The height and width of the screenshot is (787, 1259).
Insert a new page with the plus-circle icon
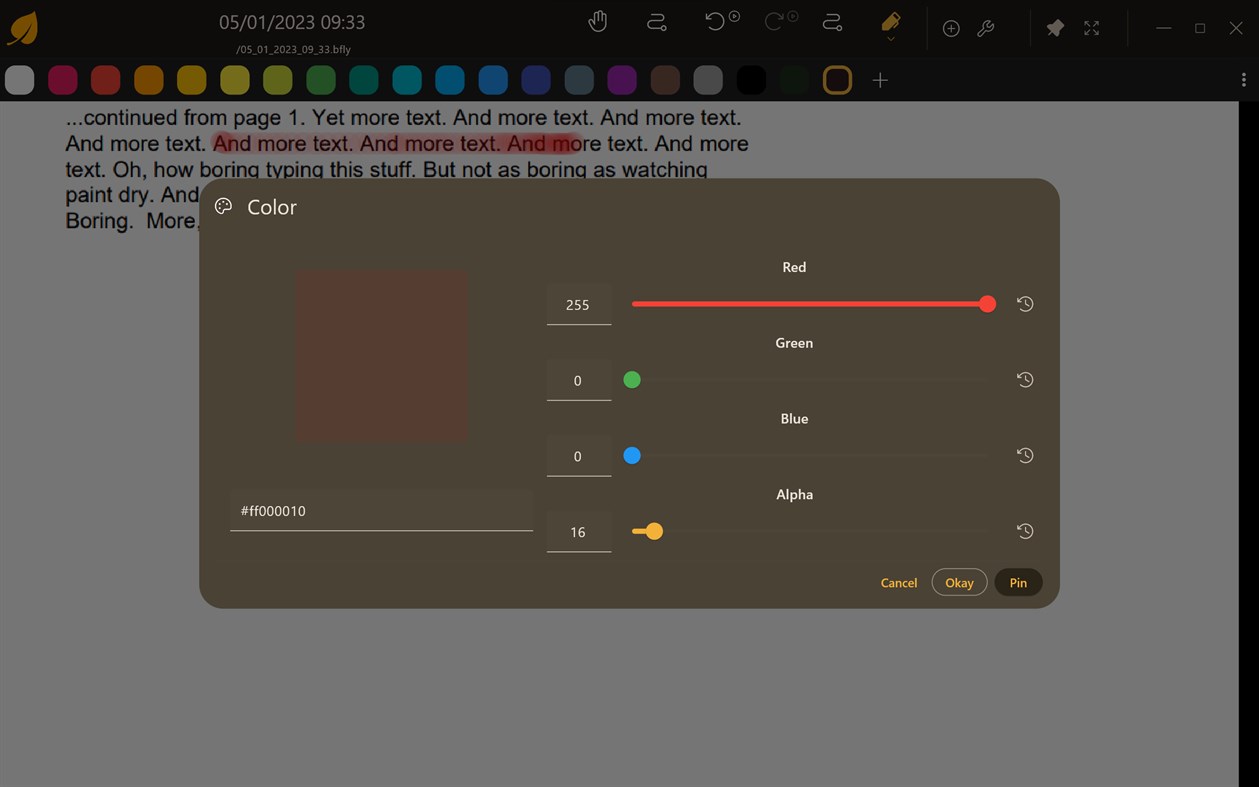click(x=951, y=28)
